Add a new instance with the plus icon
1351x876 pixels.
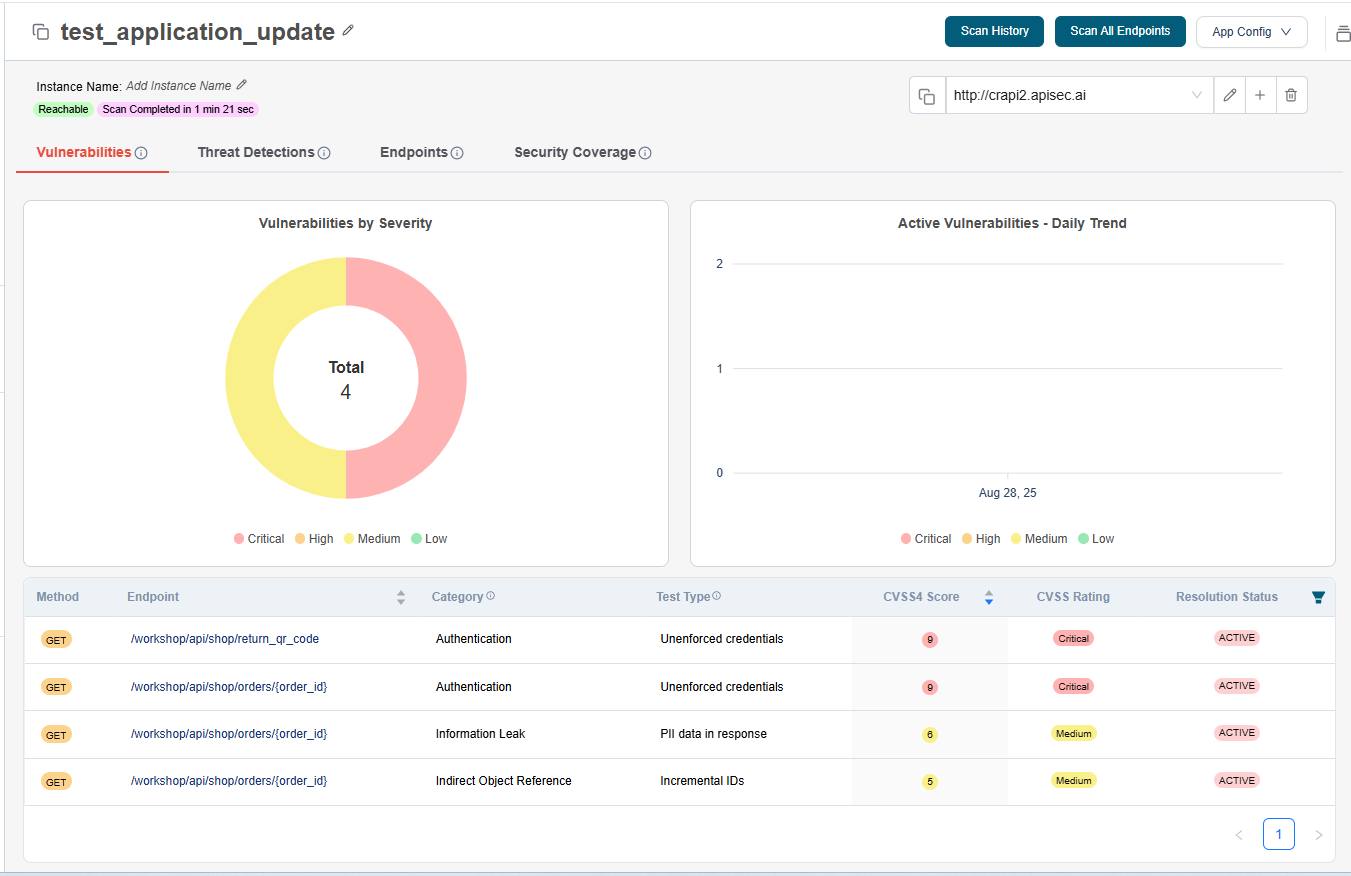(x=1260, y=95)
